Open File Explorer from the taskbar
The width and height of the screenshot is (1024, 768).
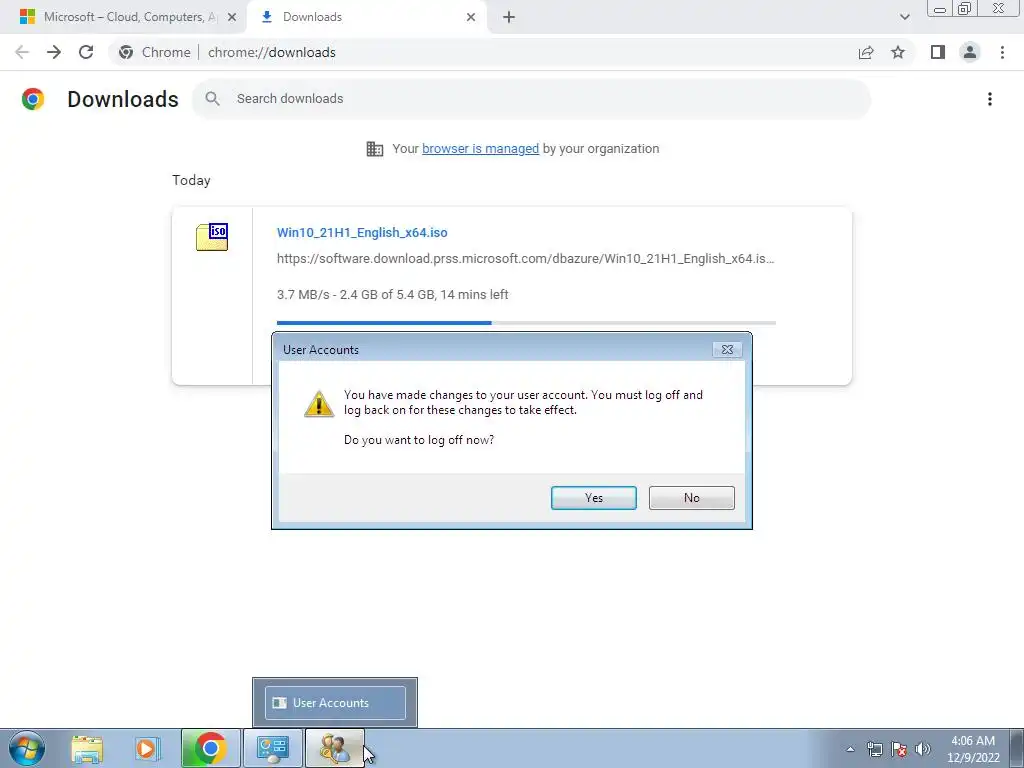87,748
